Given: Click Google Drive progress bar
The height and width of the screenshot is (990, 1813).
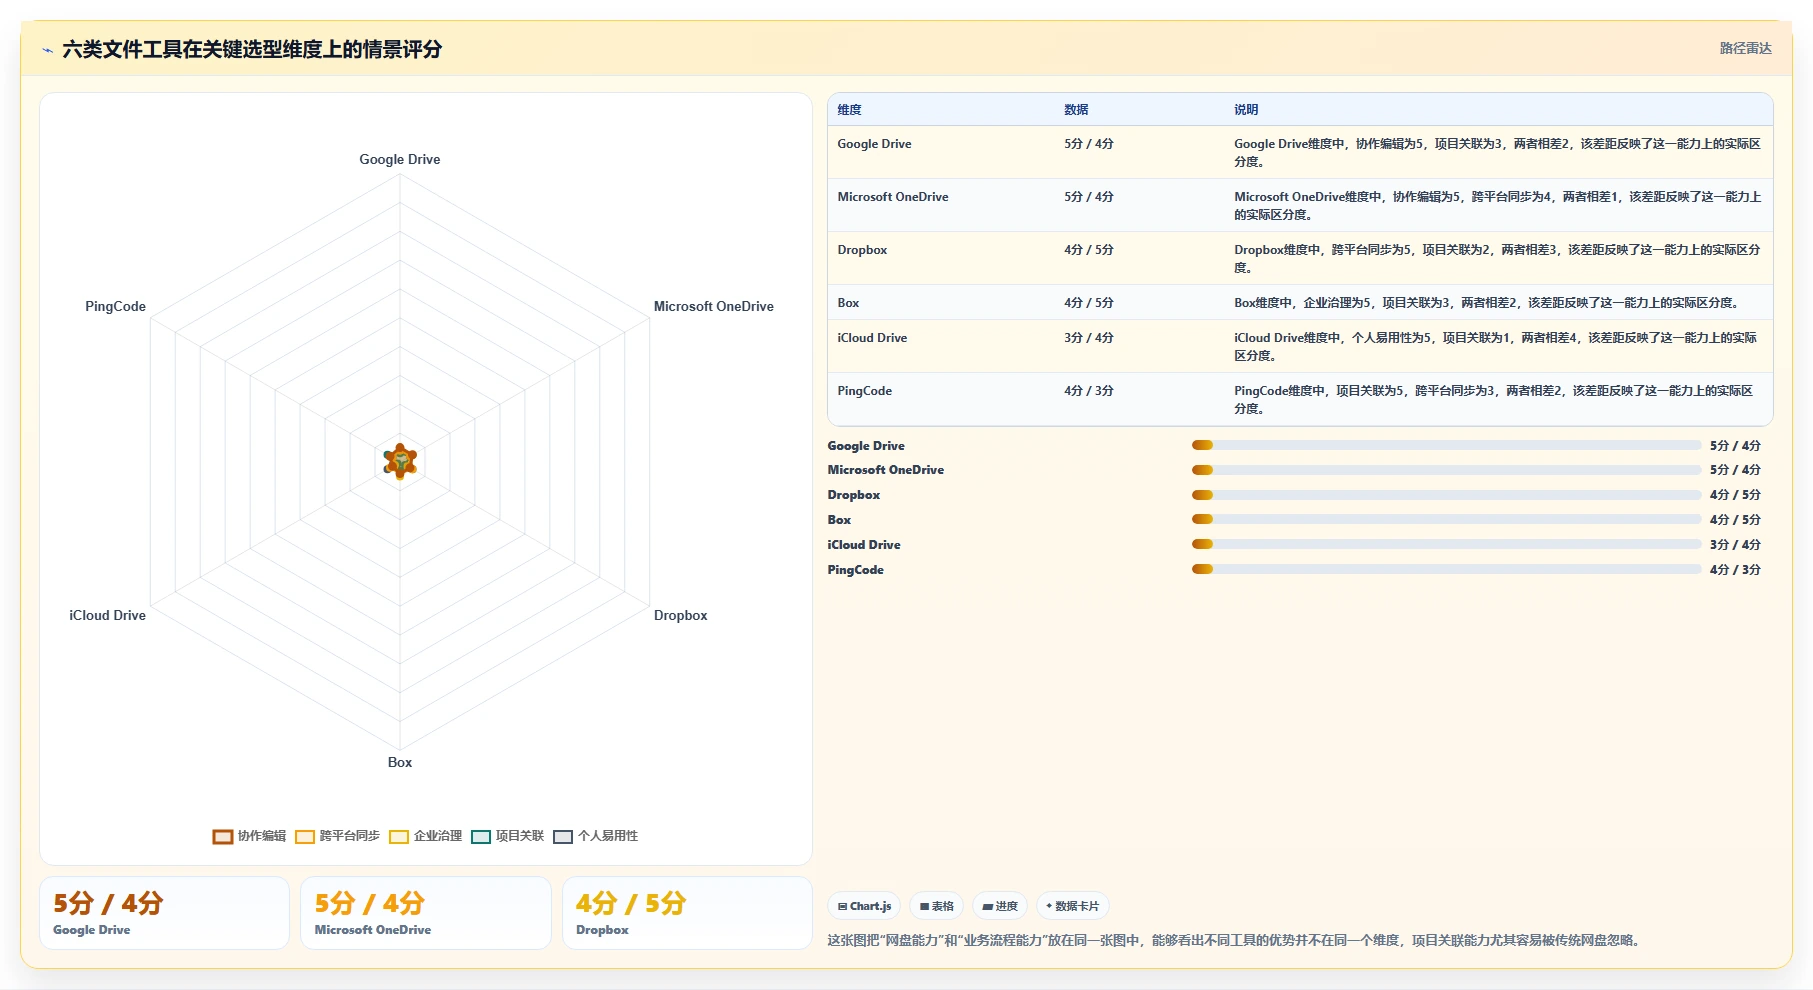Looking at the screenshot, I should (1446, 445).
